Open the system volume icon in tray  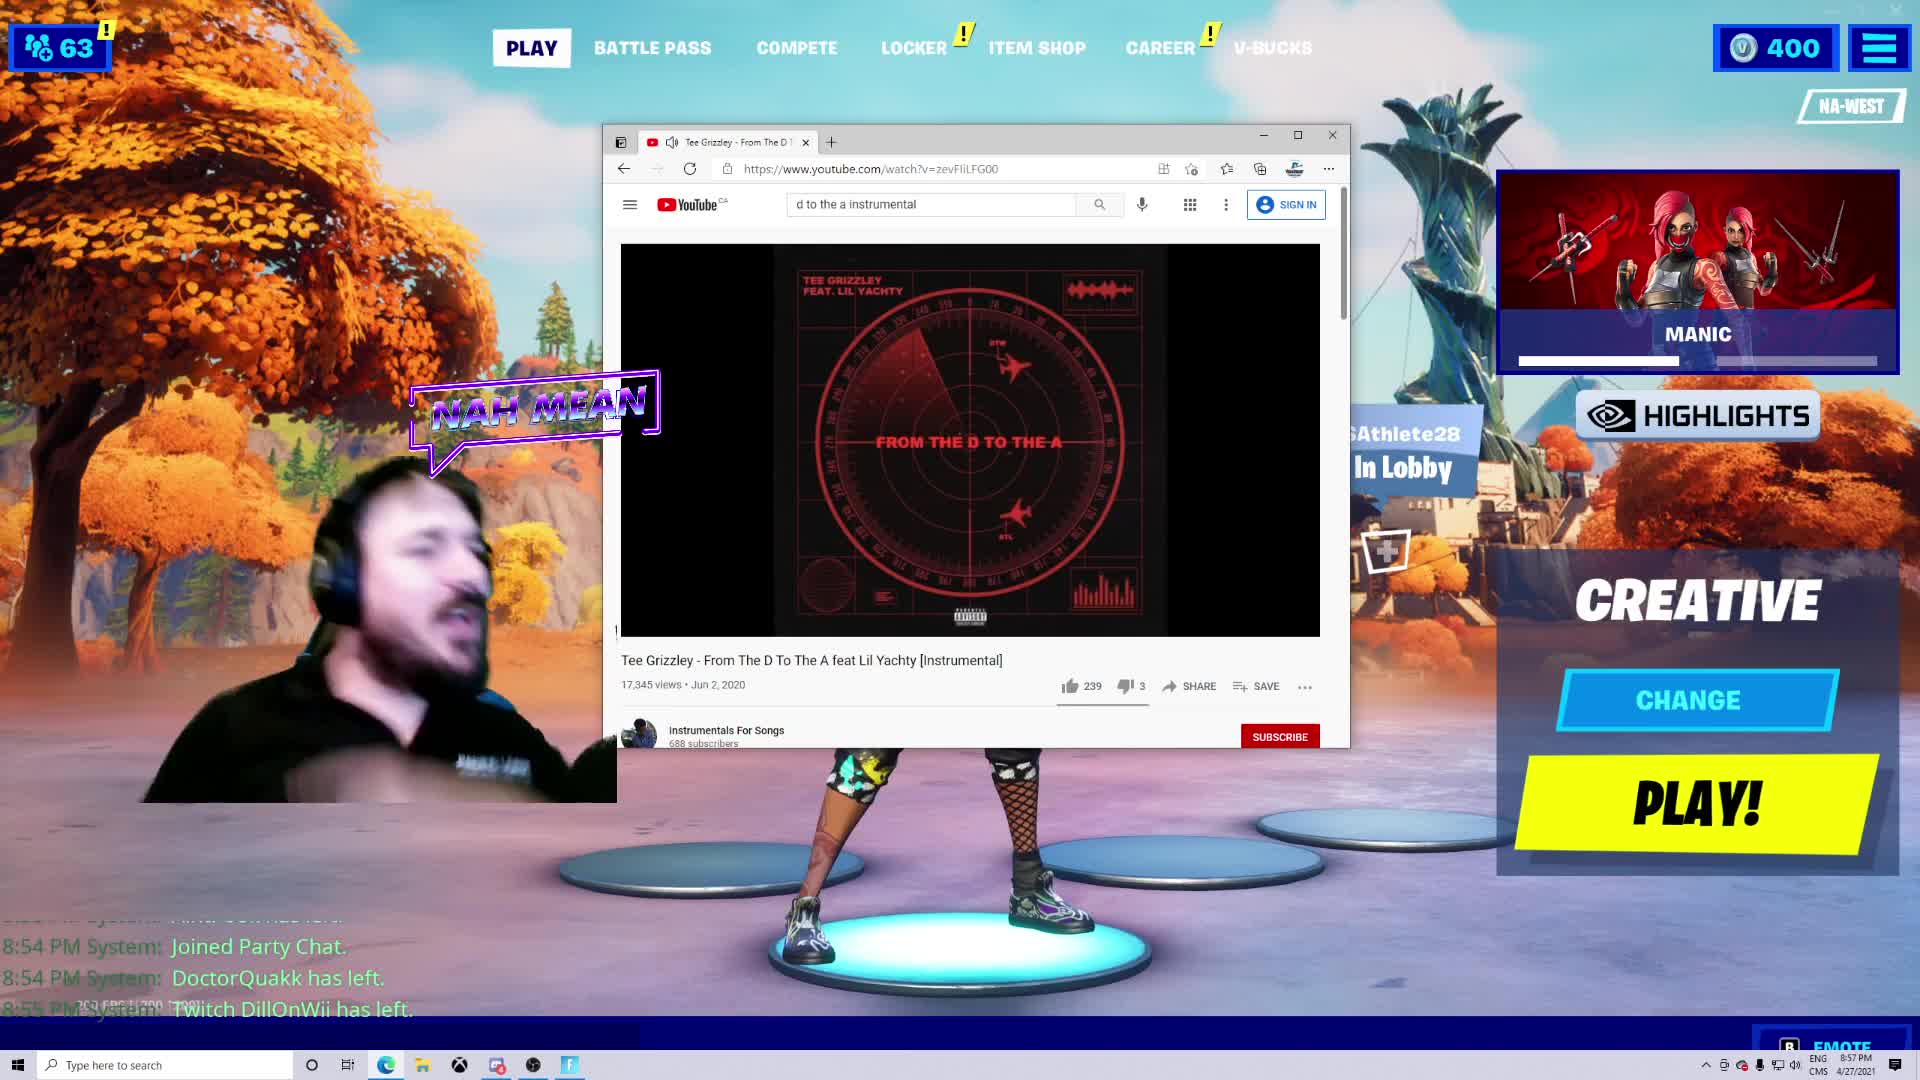[x=1795, y=1065]
